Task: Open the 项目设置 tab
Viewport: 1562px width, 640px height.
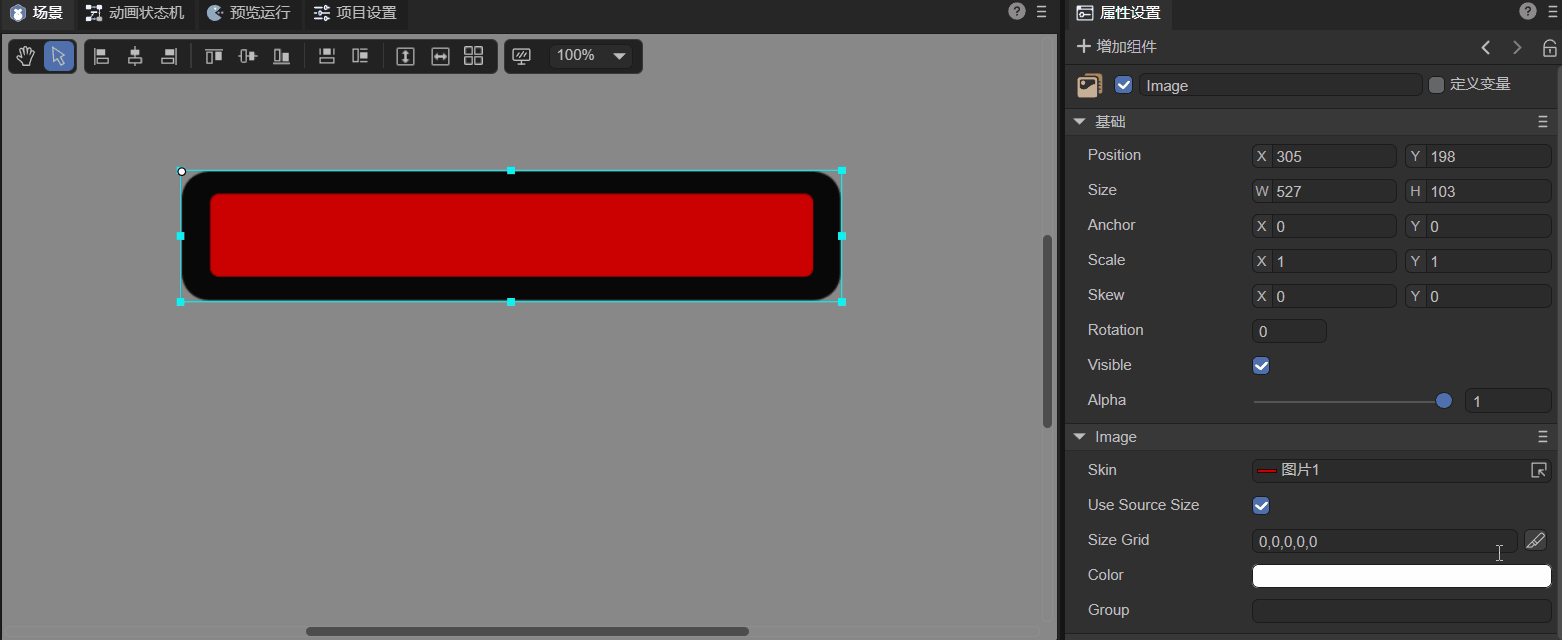Action: [x=355, y=13]
